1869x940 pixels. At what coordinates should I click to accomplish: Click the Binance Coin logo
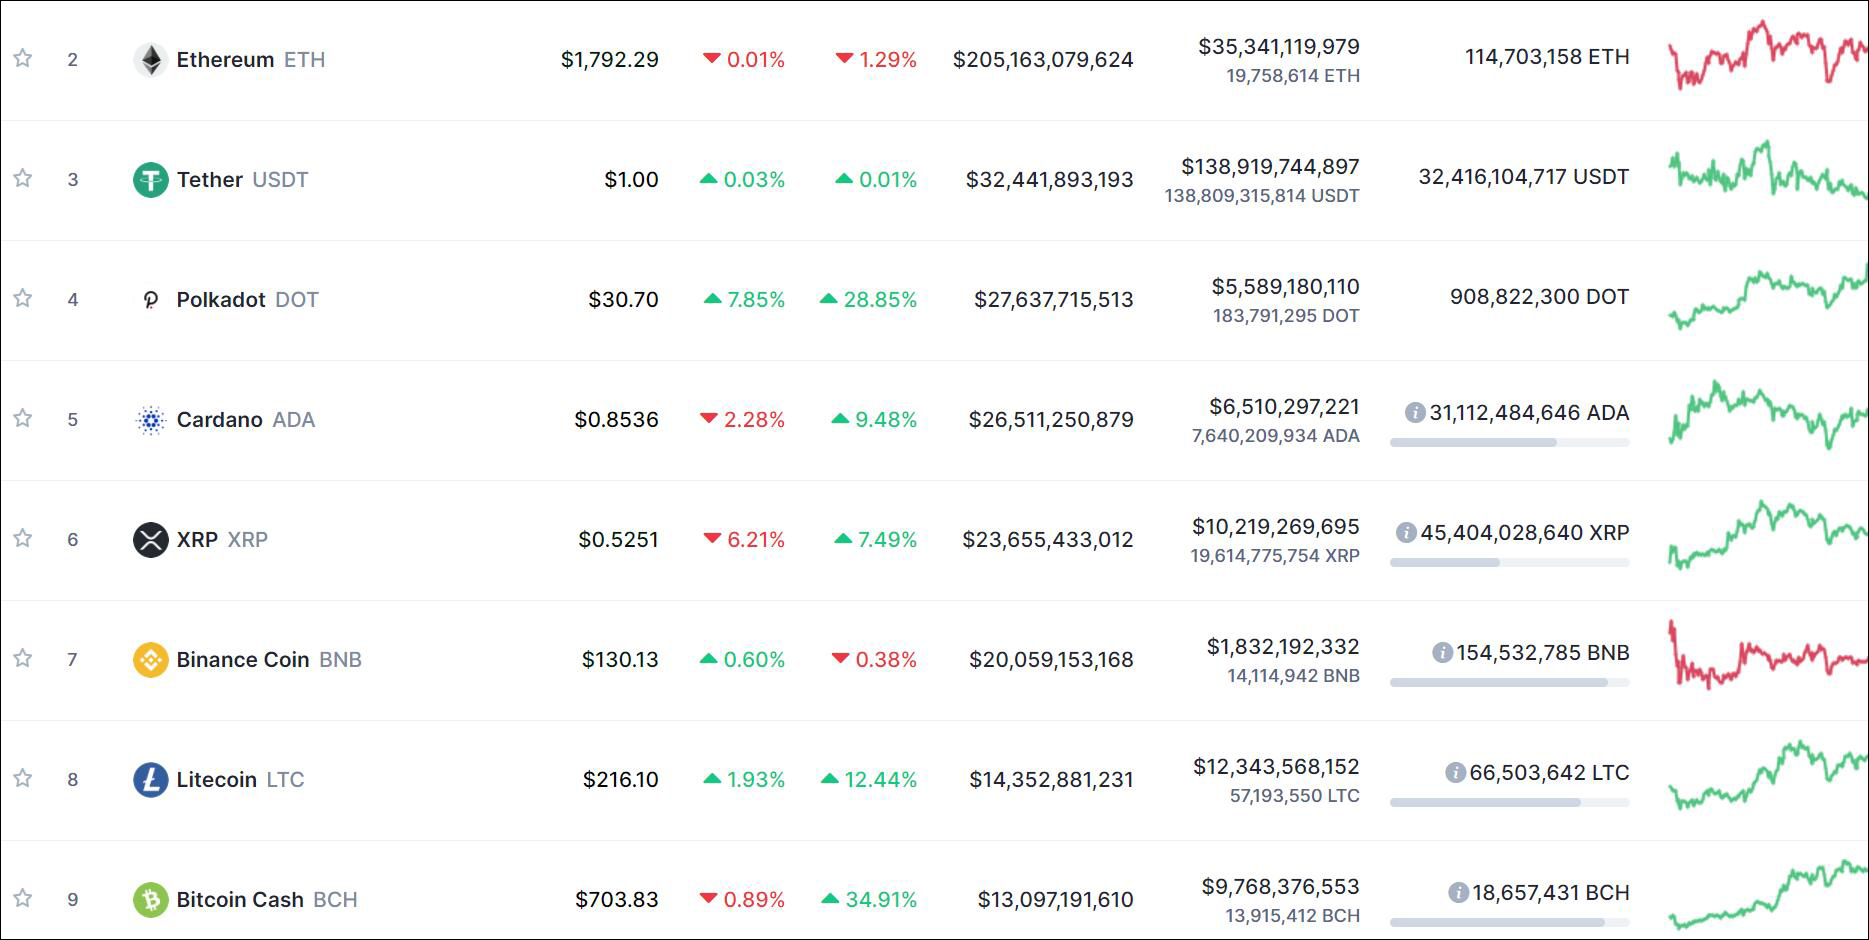(151, 660)
